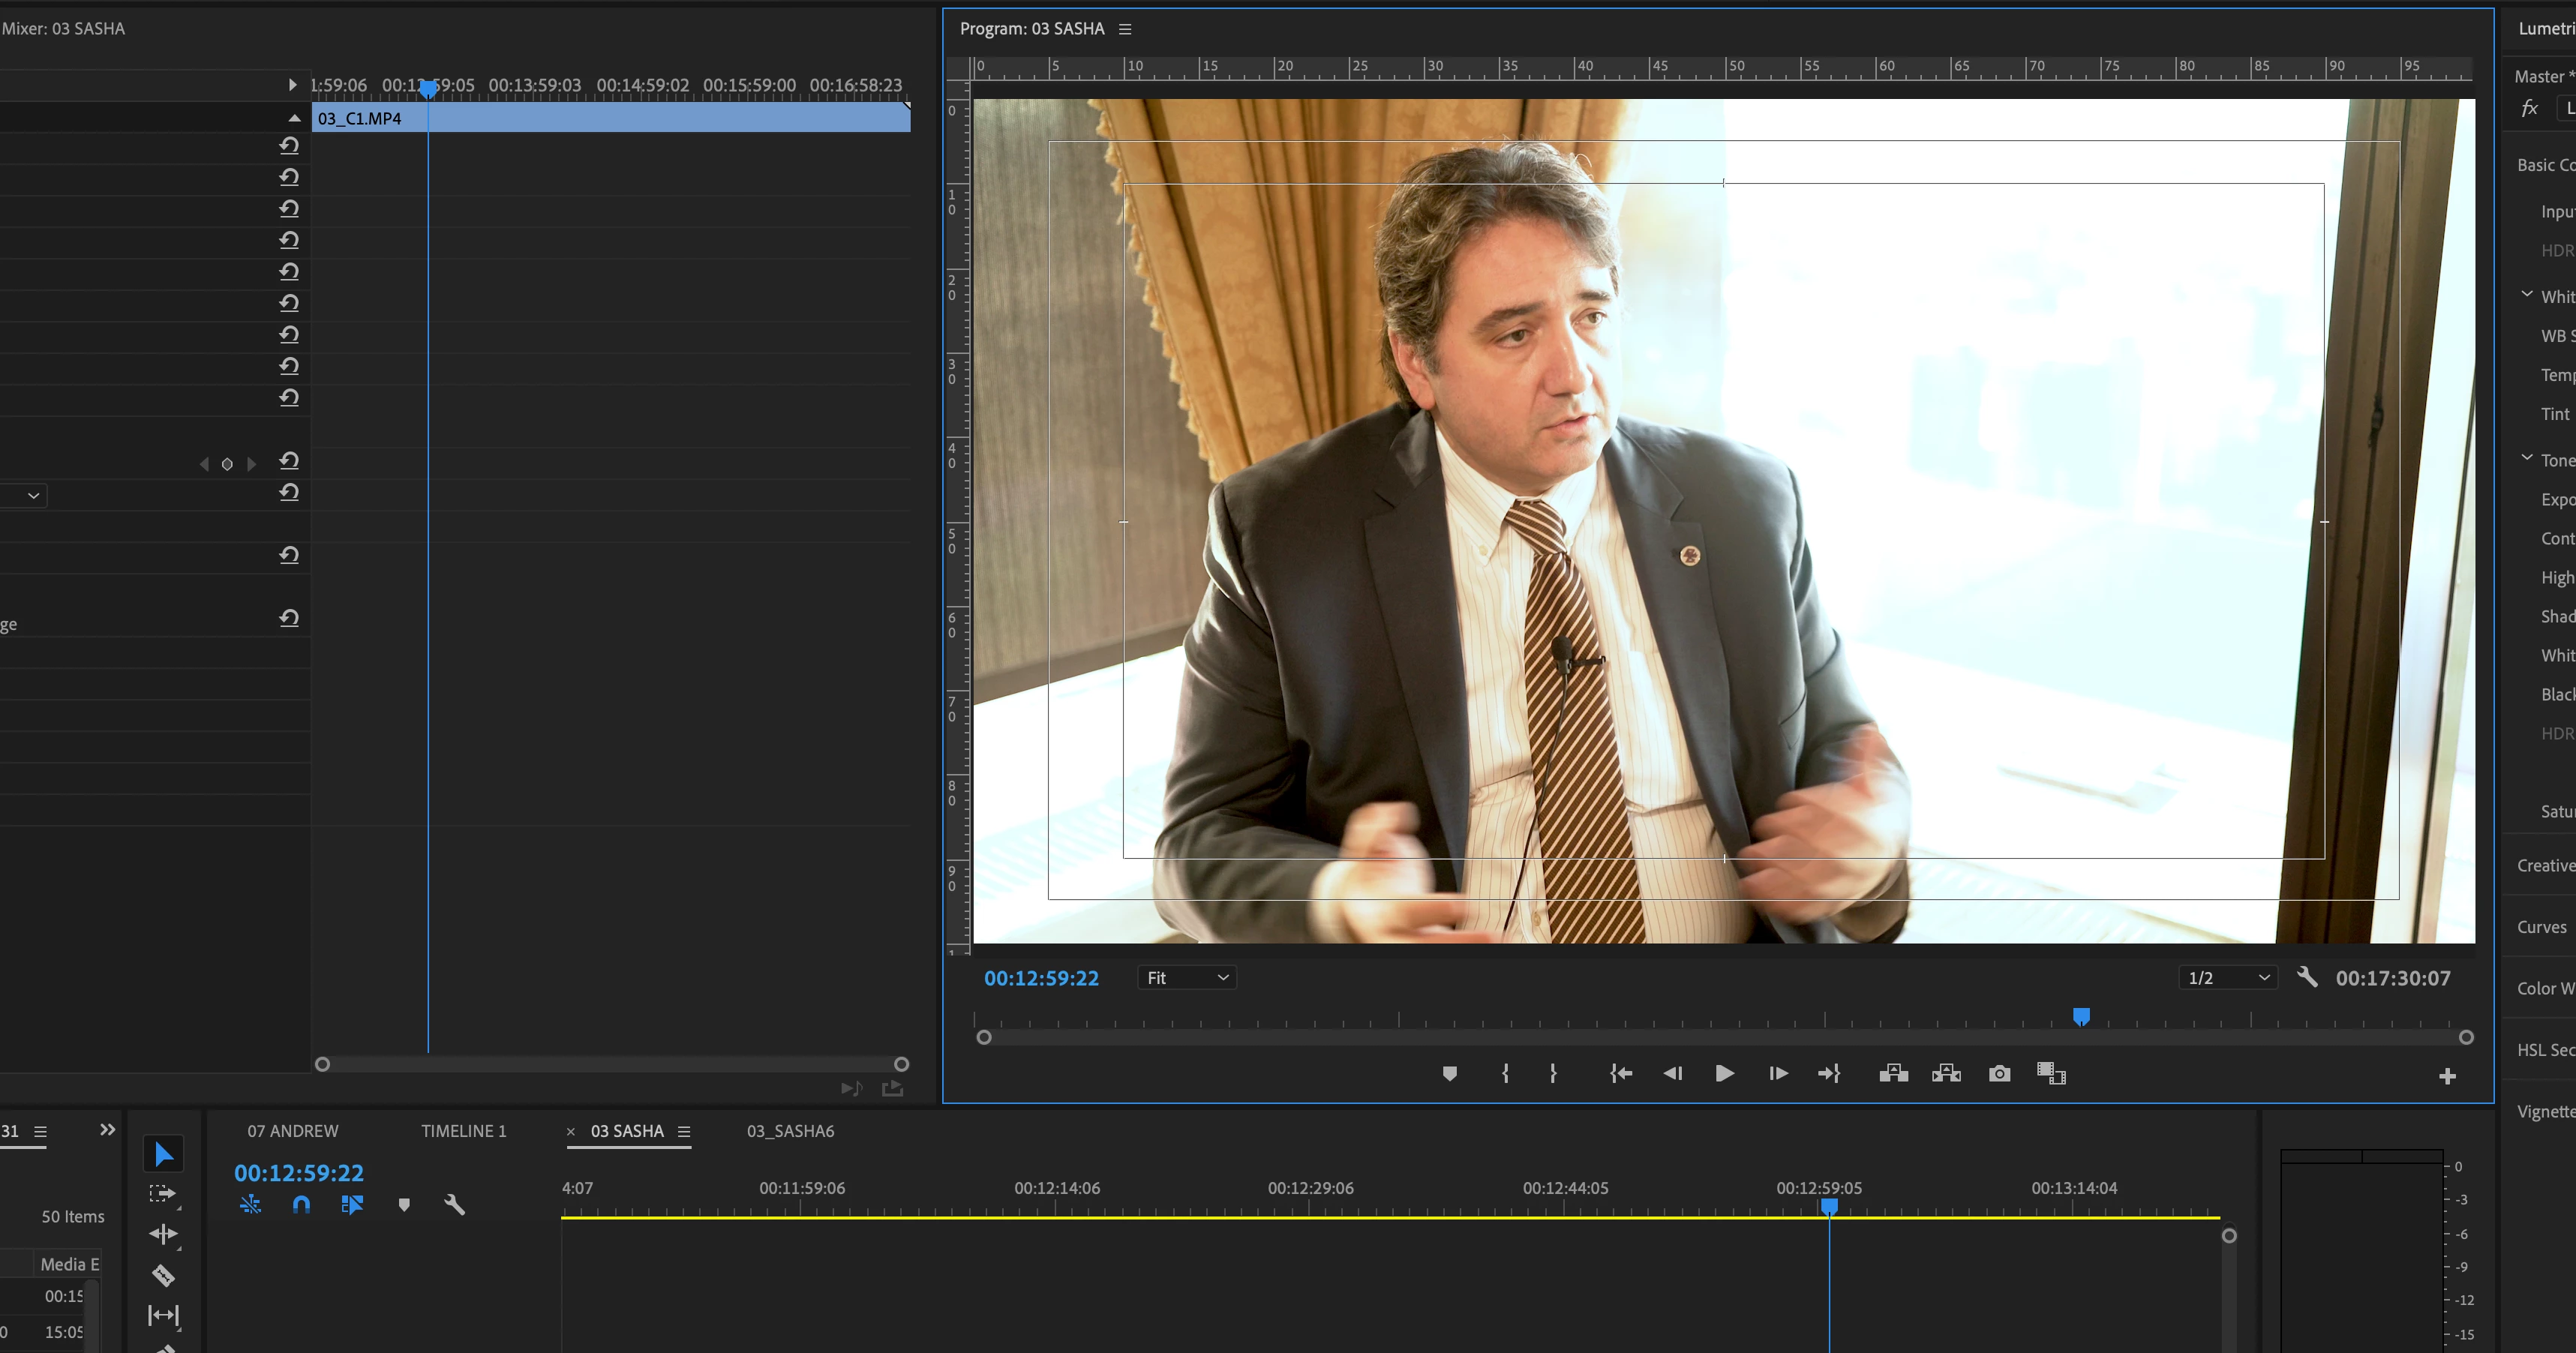Open the 1/2 playback resolution dropdown

coord(2227,978)
